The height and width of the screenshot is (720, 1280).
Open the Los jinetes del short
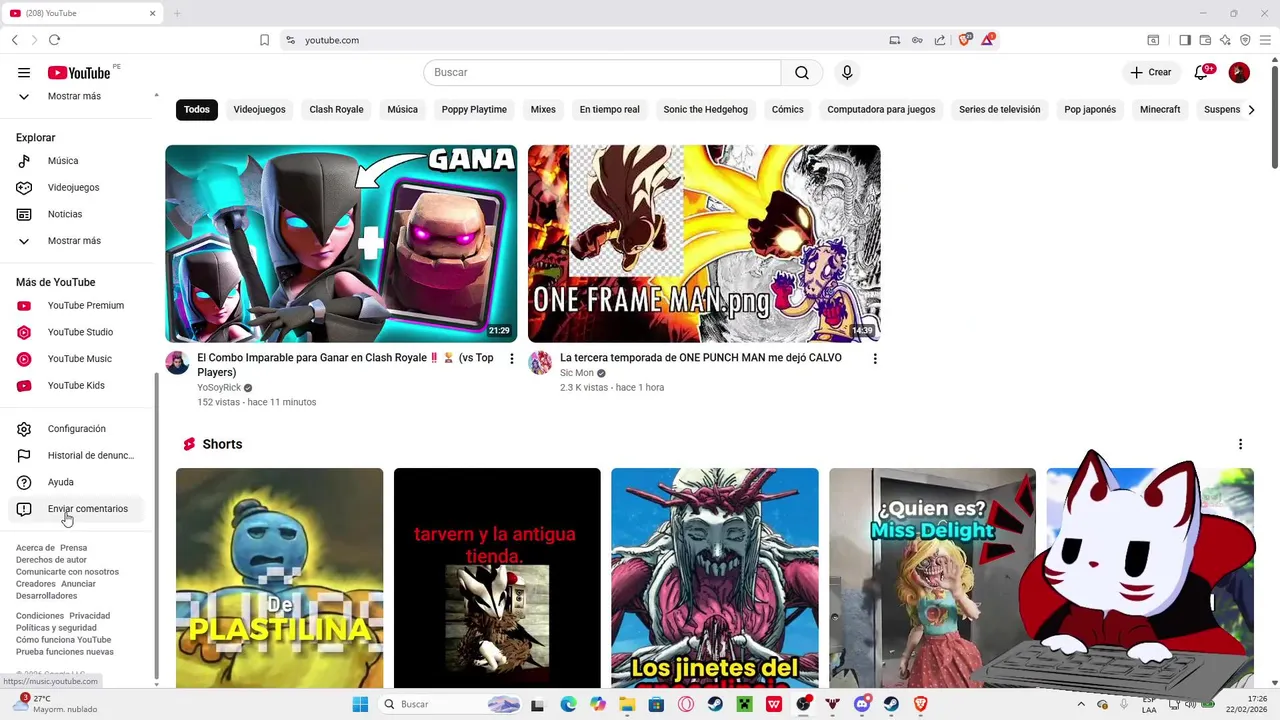click(714, 578)
